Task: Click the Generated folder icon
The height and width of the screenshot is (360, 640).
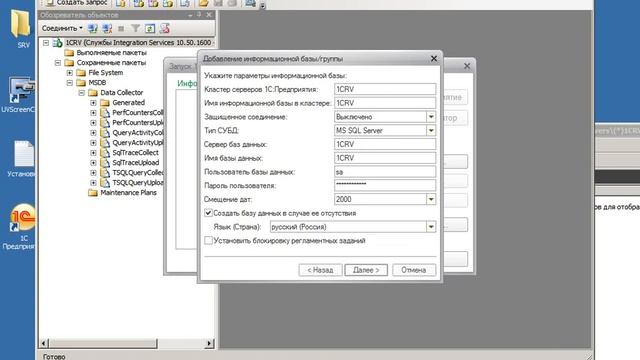Action: (x=105, y=102)
